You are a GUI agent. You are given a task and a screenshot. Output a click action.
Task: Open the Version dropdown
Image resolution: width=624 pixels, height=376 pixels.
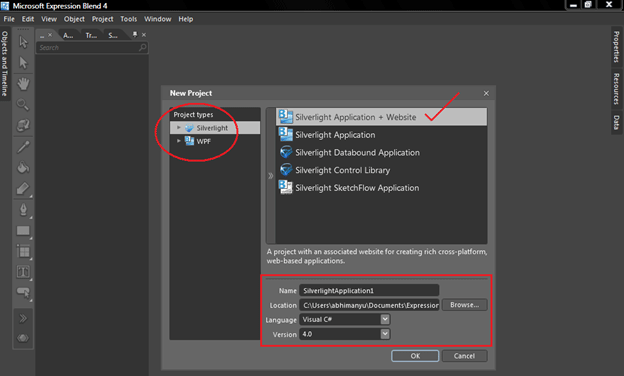(x=385, y=334)
